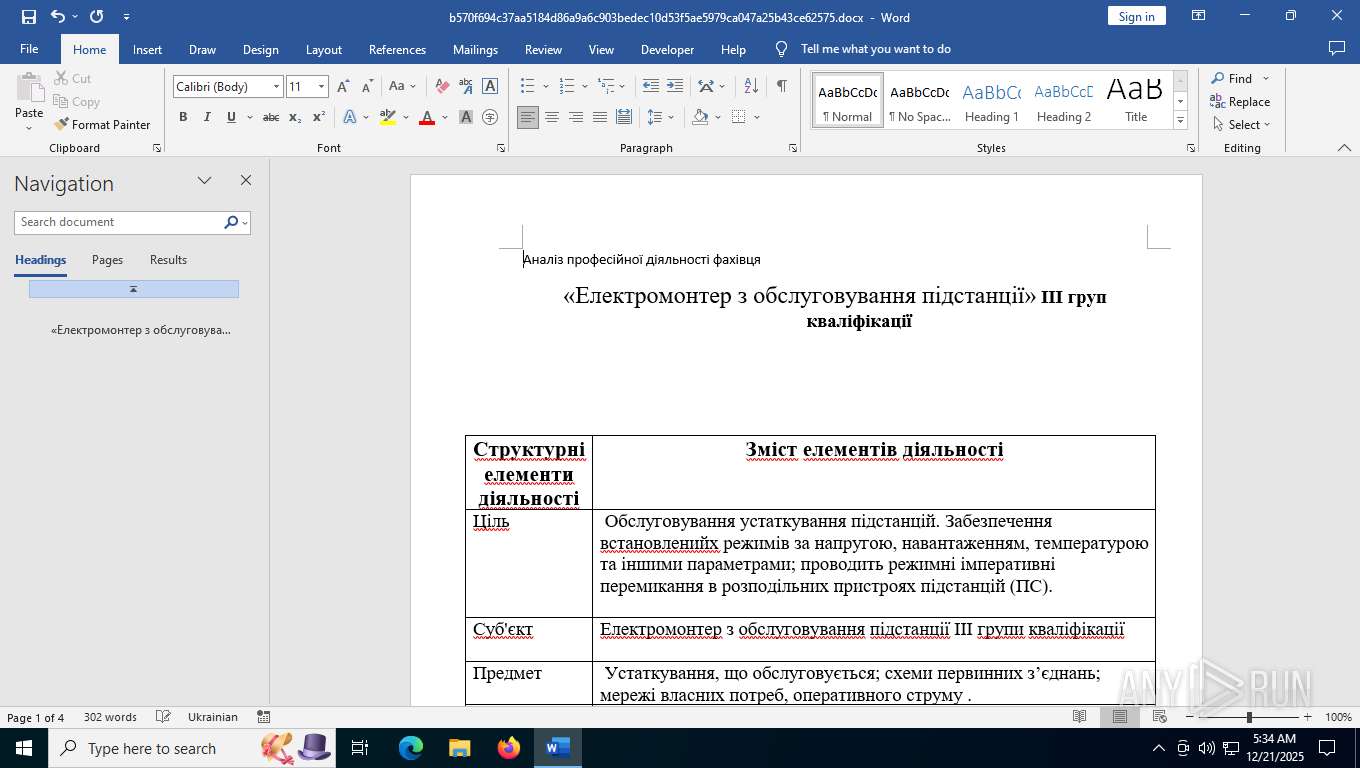Open the Select dropdown in Editing

[1240, 125]
